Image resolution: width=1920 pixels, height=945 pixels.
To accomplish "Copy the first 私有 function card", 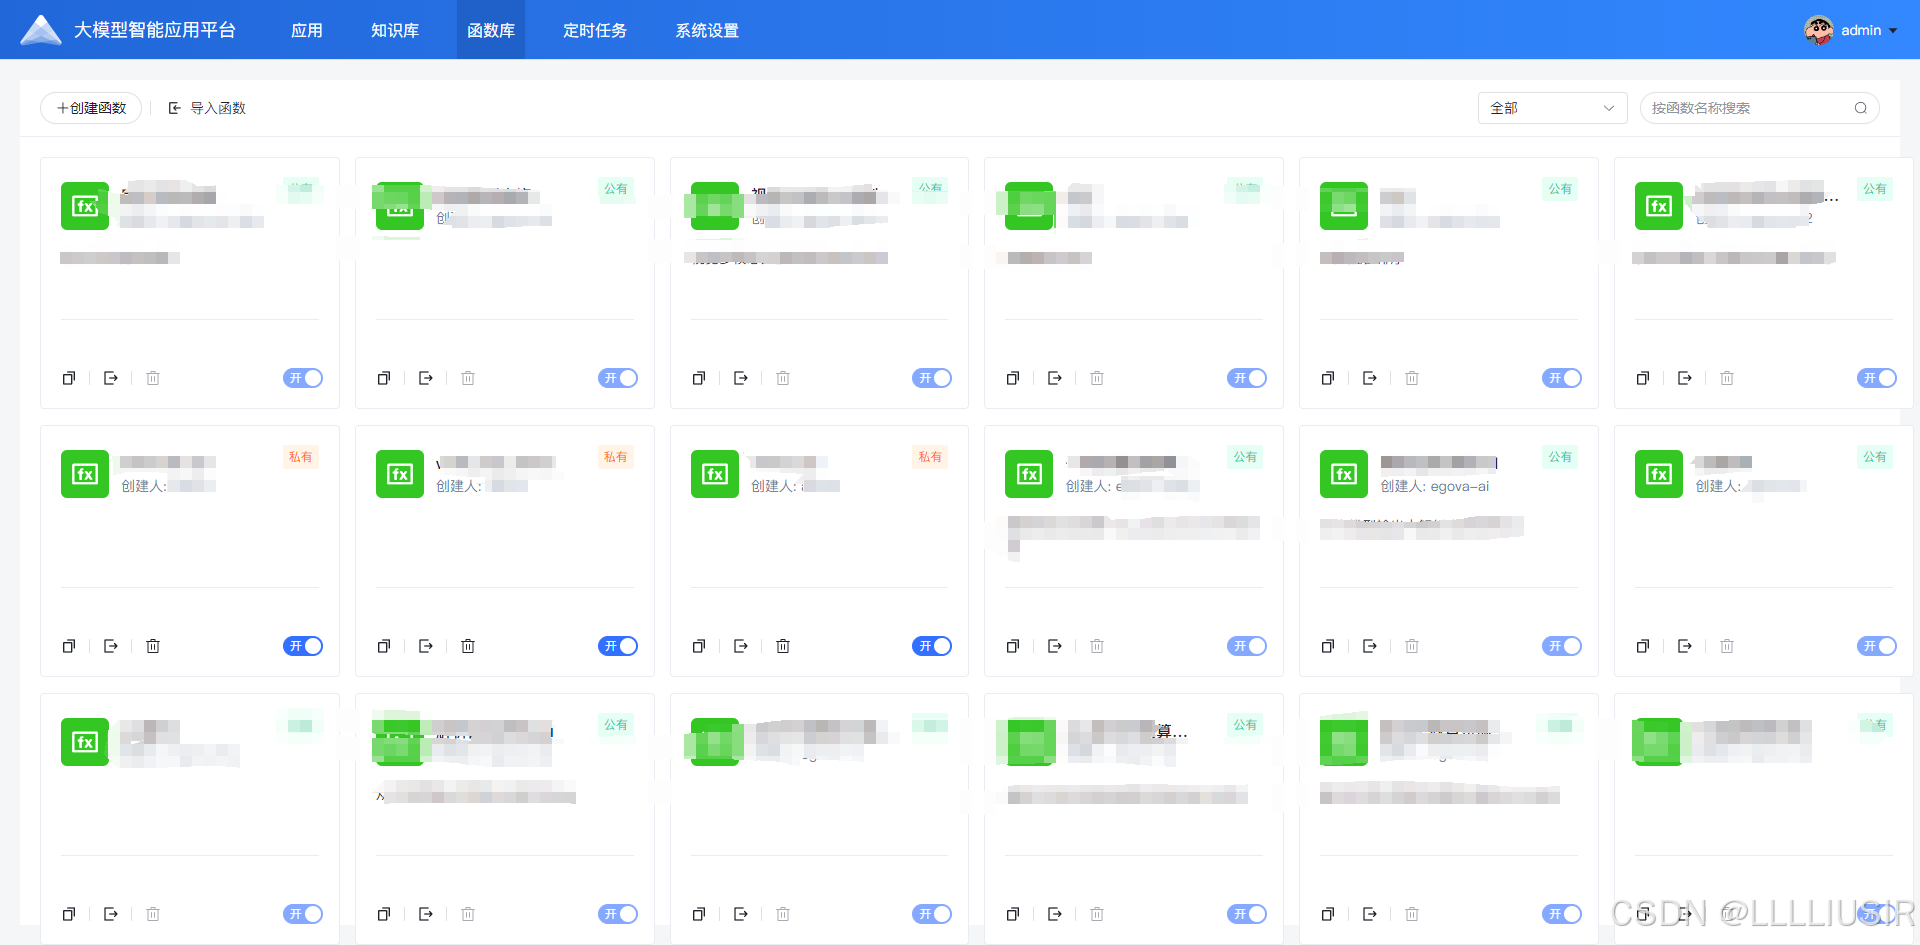I will click(x=69, y=646).
